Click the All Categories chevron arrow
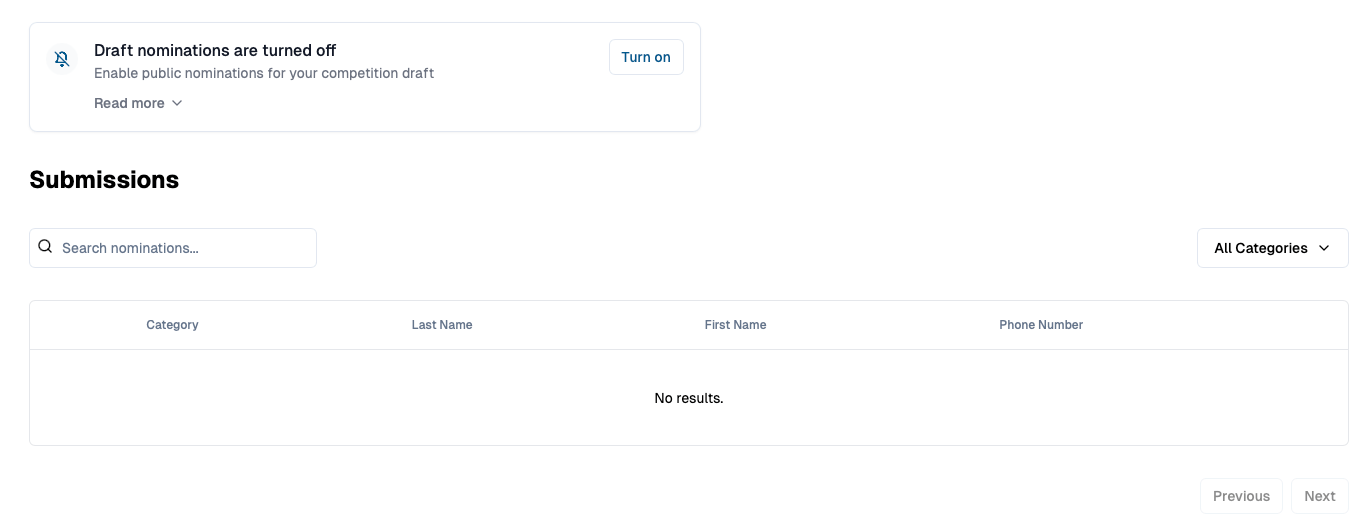This screenshot has width=1371, height=532. [x=1324, y=248]
